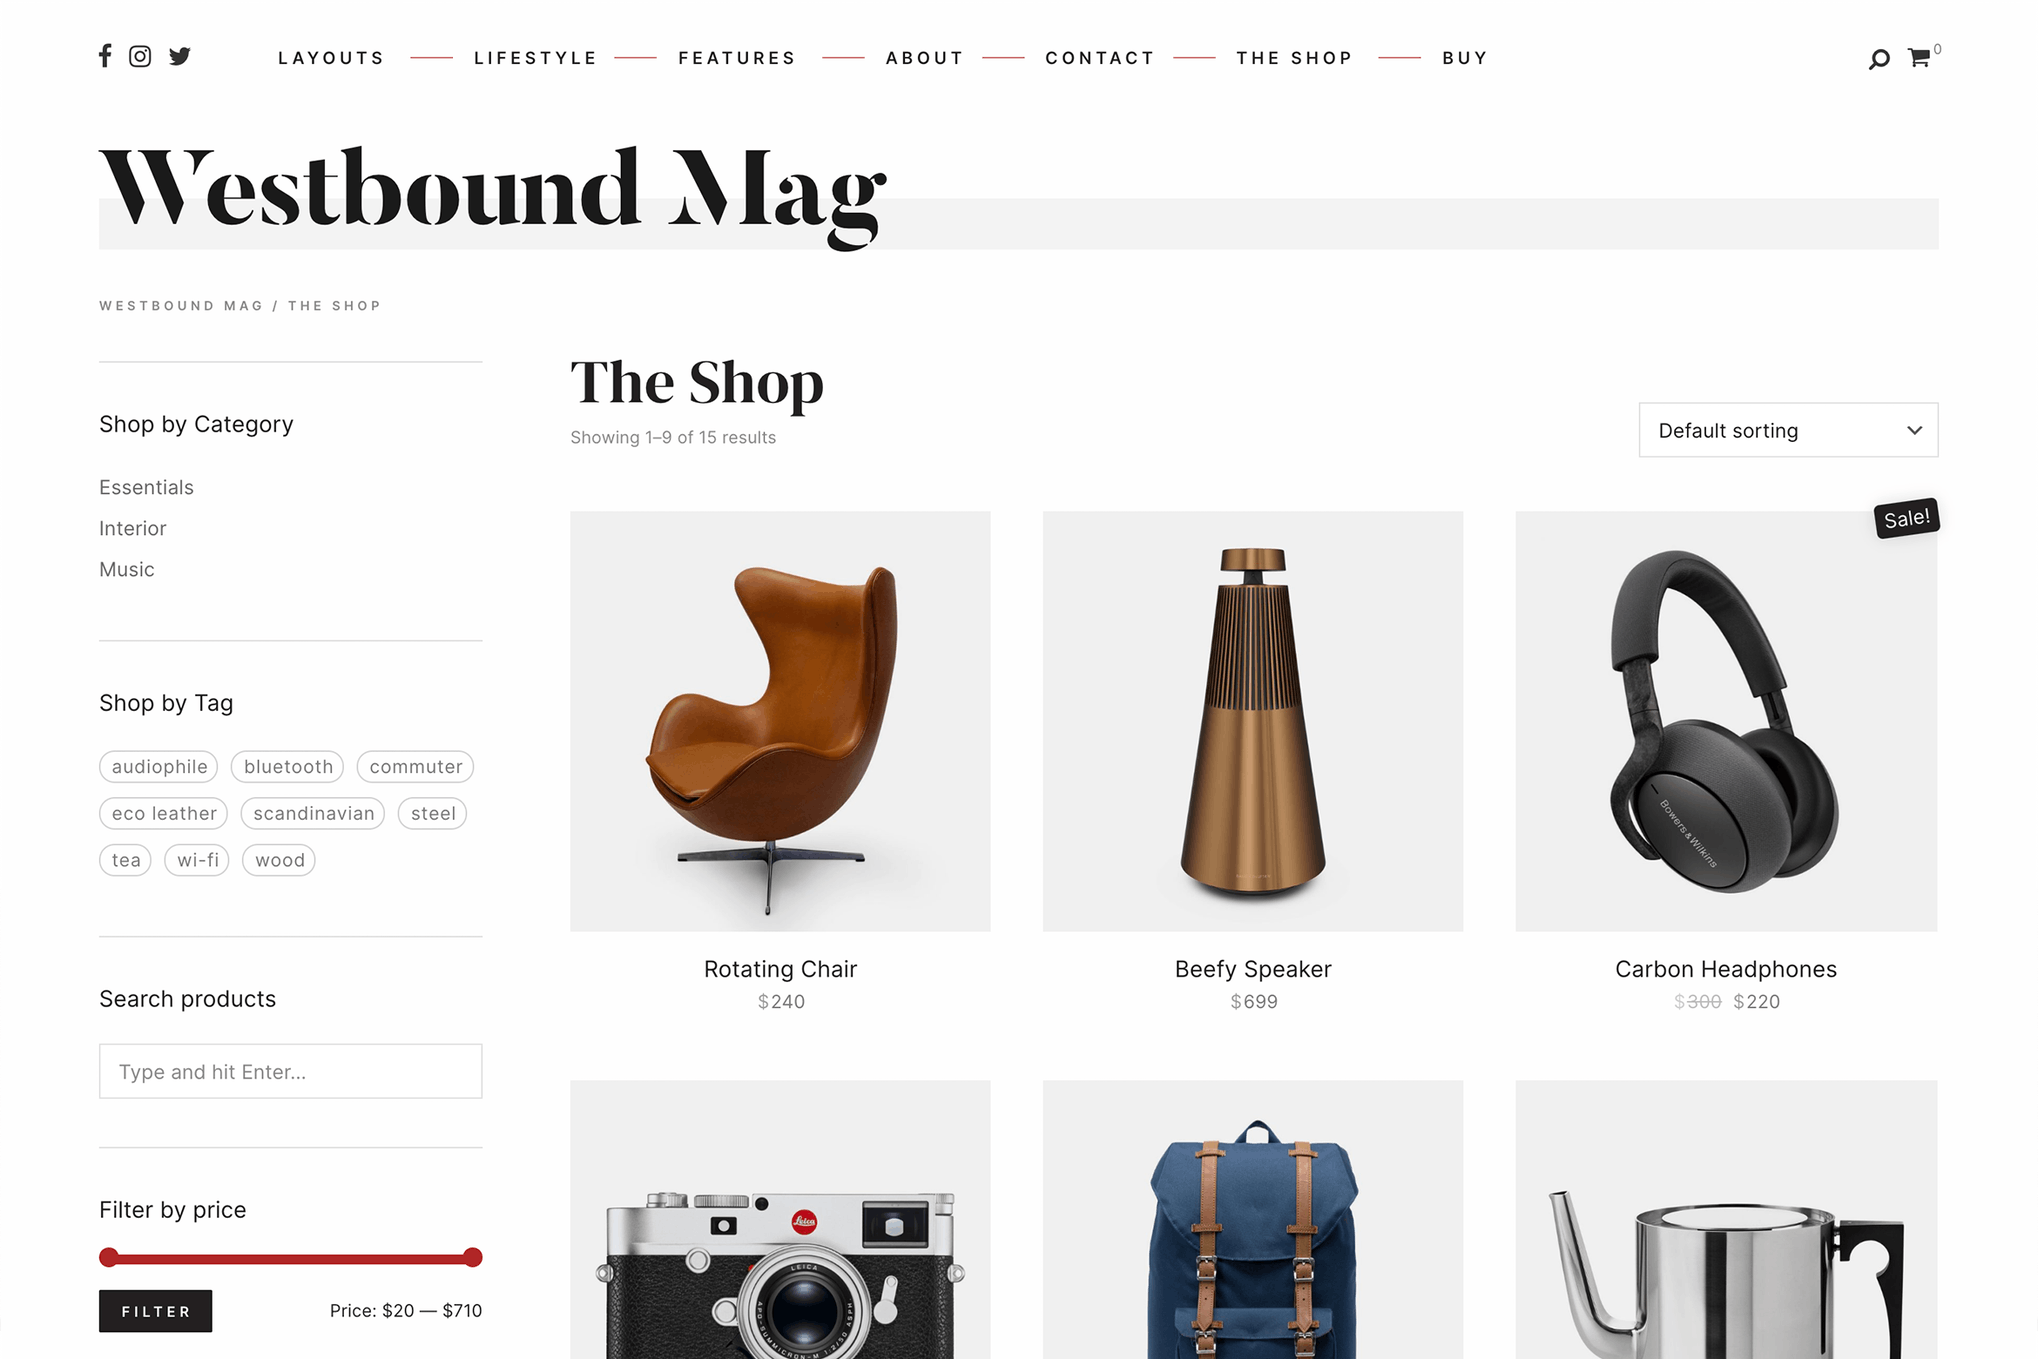Select the Essentials category filter
This screenshot has height=1359, width=2038.
(x=146, y=487)
